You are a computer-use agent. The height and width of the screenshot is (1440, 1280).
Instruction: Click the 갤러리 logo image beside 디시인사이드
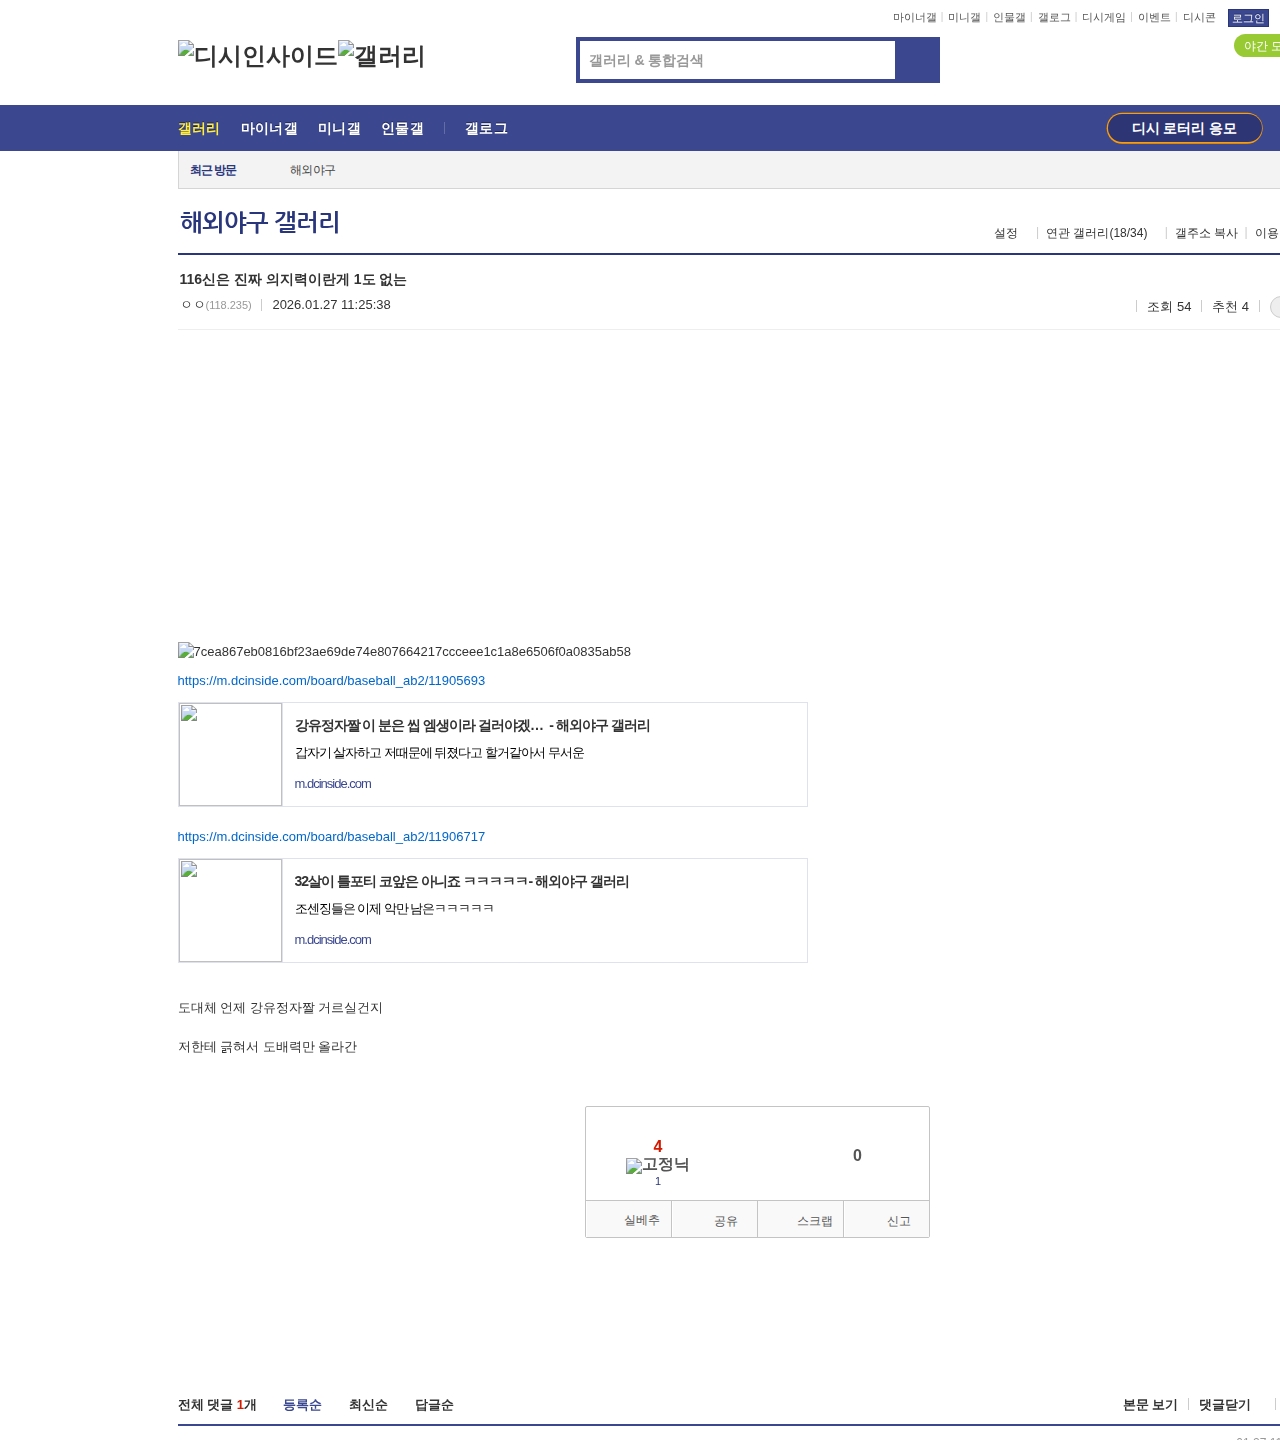click(382, 56)
